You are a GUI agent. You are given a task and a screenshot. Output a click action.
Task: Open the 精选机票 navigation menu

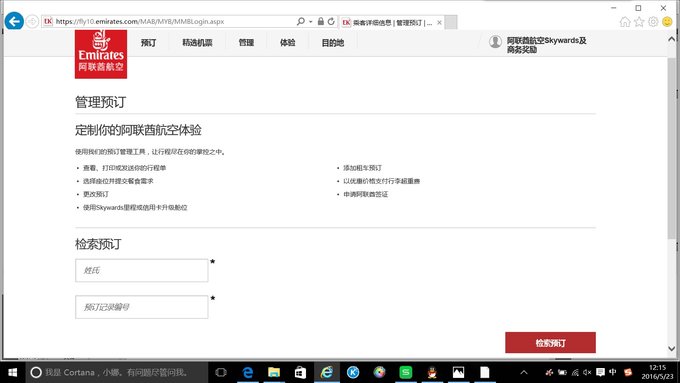coord(197,43)
